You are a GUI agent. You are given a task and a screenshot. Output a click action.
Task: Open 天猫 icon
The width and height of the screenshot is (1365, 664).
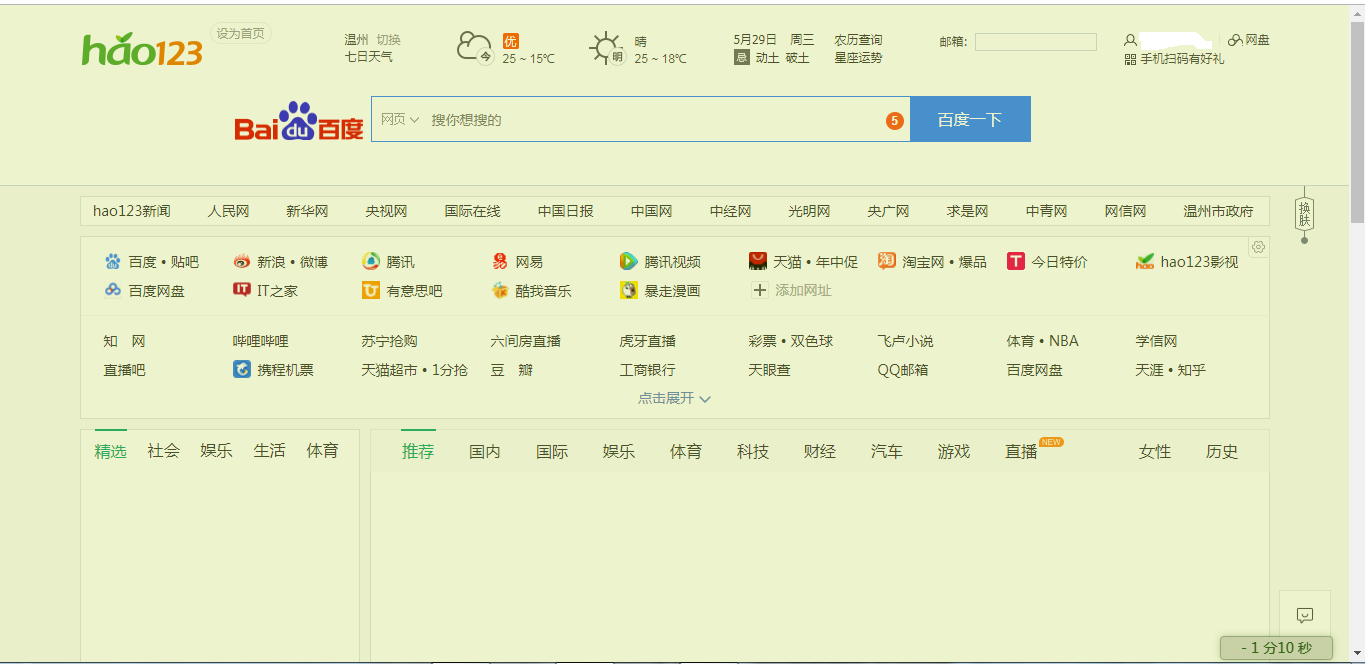[x=758, y=262]
